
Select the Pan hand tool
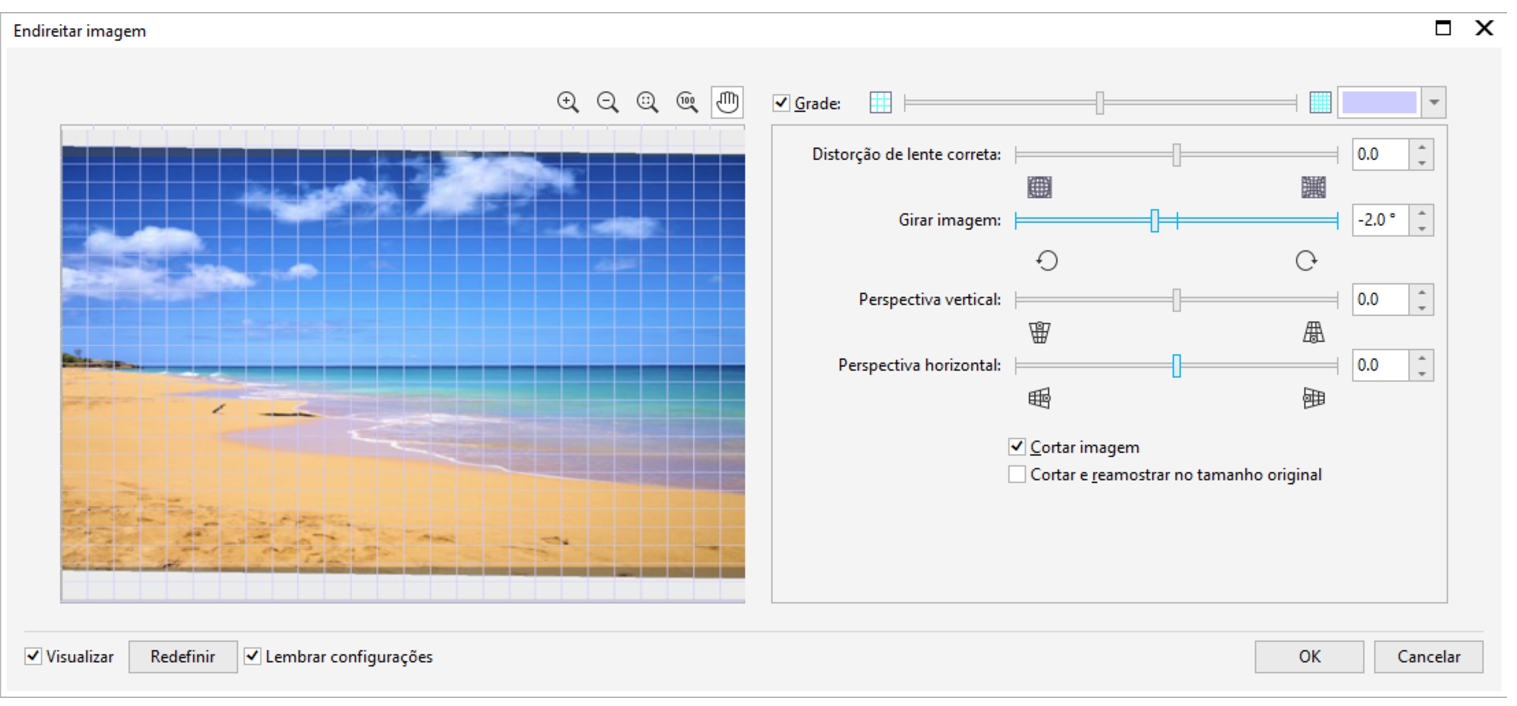pos(727,102)
